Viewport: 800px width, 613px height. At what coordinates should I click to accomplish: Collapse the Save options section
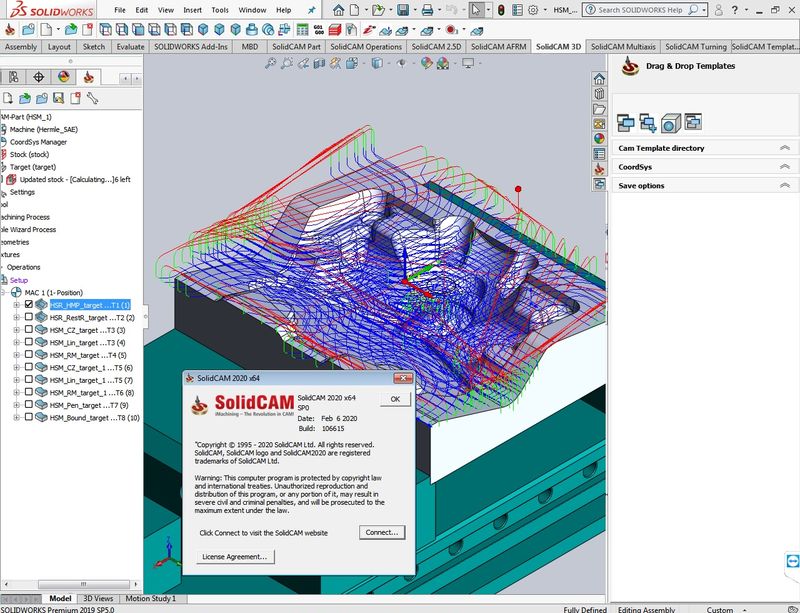[784, 186]
